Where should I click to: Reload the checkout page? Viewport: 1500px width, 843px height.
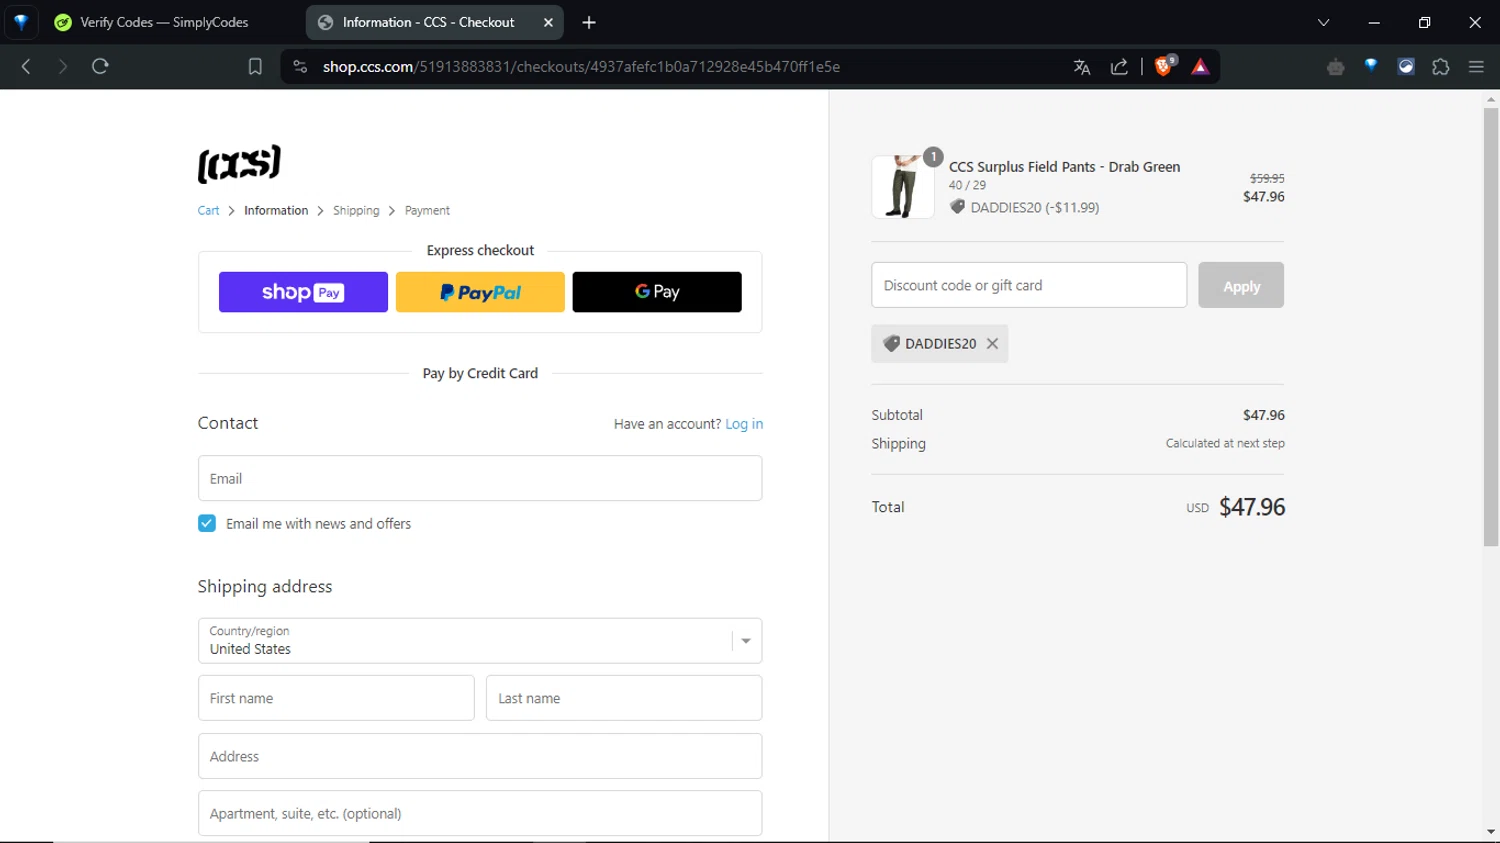pyautogui.click(x=100, y=67)
